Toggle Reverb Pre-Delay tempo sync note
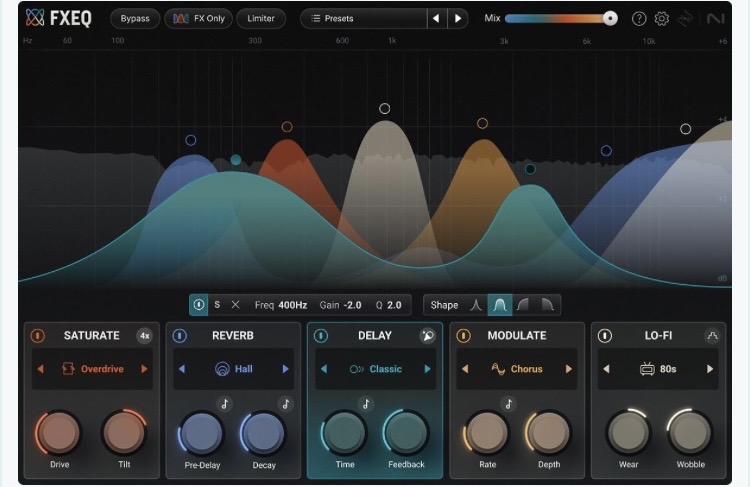The height and width of the screenshot is (487, 750). [x=224, y=404]
